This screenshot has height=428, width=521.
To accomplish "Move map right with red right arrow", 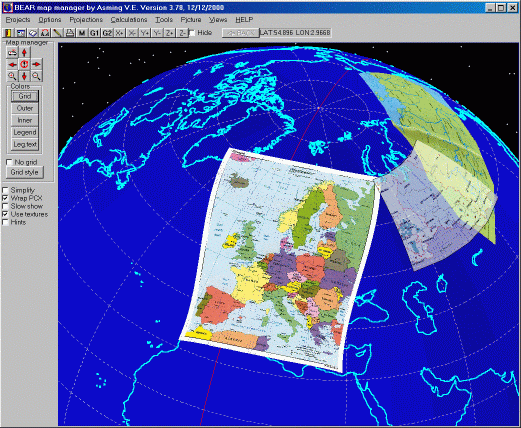I will 36,64.
